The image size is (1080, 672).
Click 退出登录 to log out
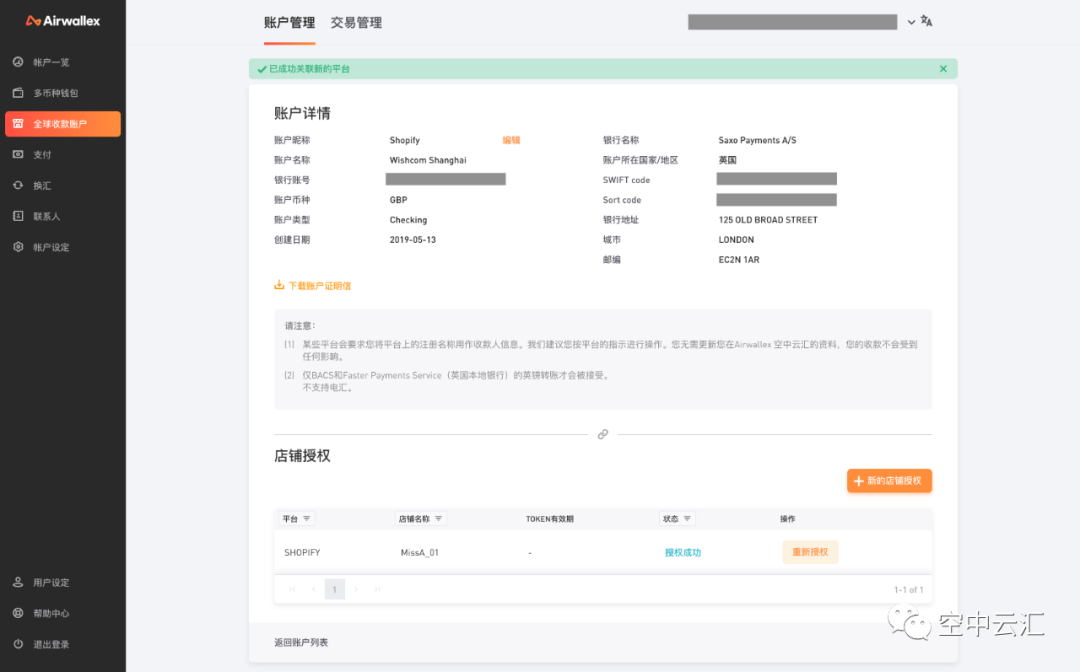50,644
